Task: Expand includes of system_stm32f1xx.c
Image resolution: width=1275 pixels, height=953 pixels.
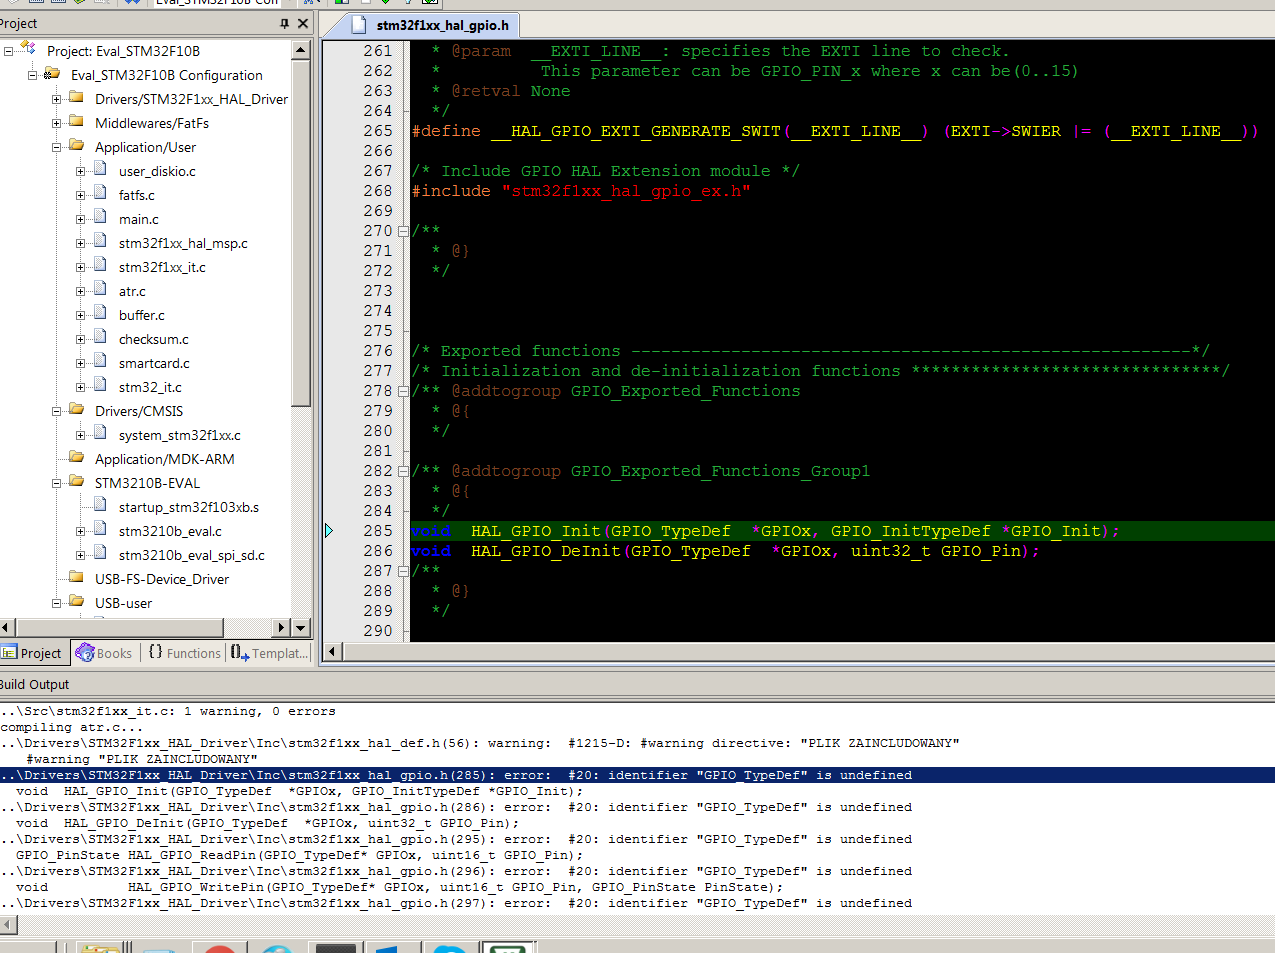Action: point(80,435)
